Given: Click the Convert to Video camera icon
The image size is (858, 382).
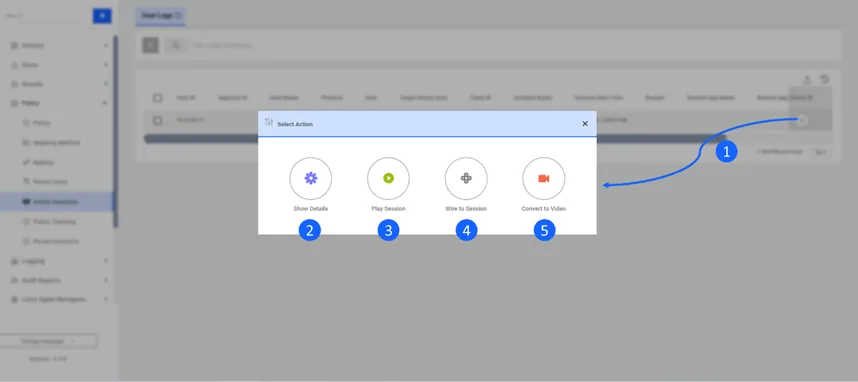Looking at the screenshot, I should coord(543,178).
